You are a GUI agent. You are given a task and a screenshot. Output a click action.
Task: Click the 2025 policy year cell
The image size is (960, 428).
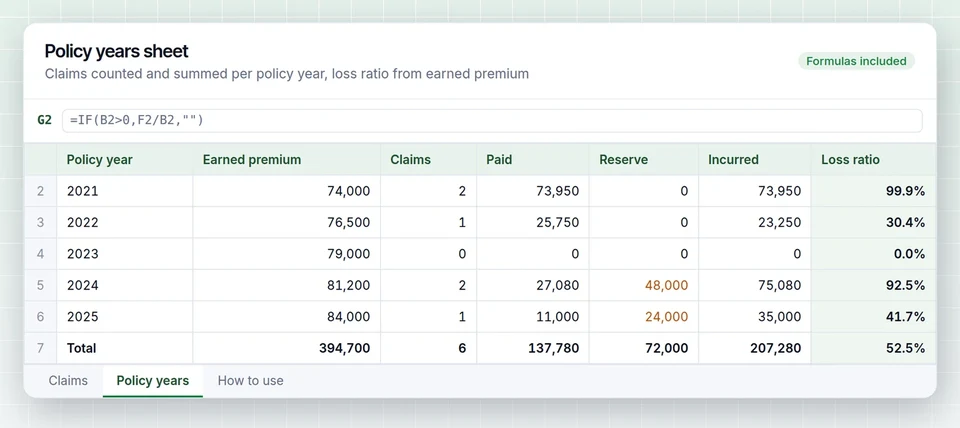(x=124, y=317)
